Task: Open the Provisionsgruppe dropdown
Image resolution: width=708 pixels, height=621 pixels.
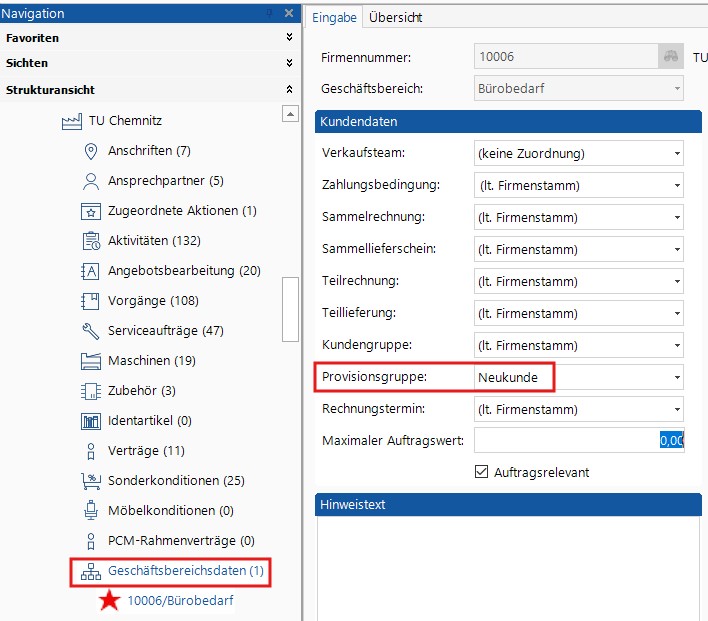Action: 677,378
